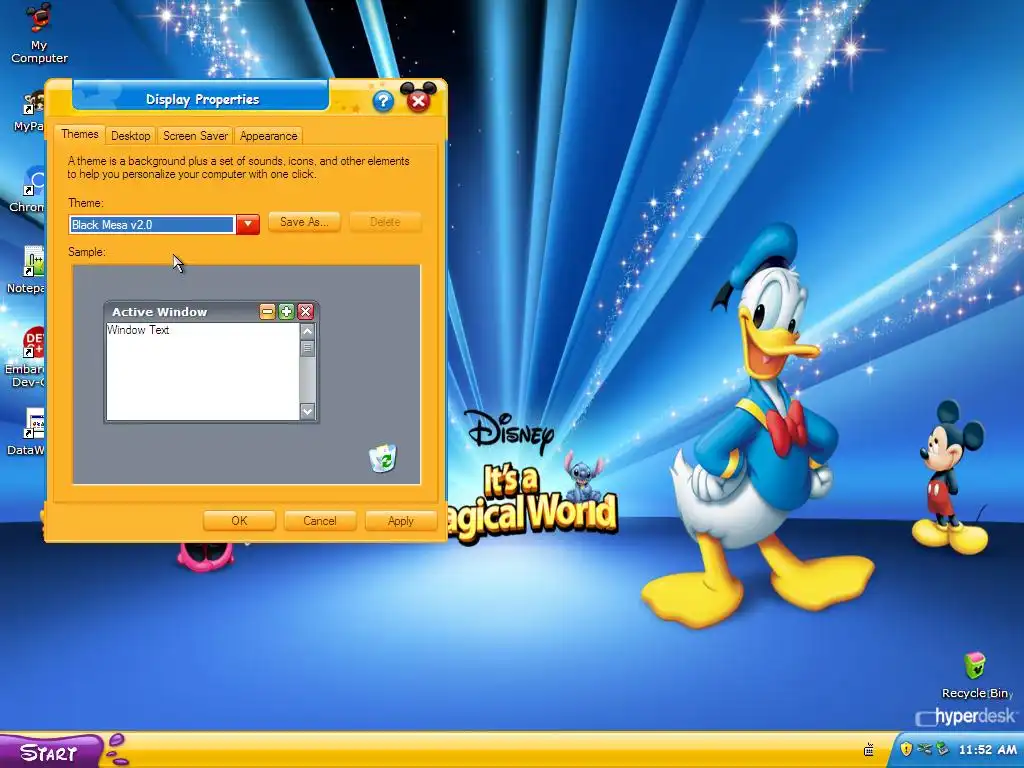Viewport: 1024px width, 768px height.
Task: Click the hyperdesk logo widget
Action: point(965,717)
